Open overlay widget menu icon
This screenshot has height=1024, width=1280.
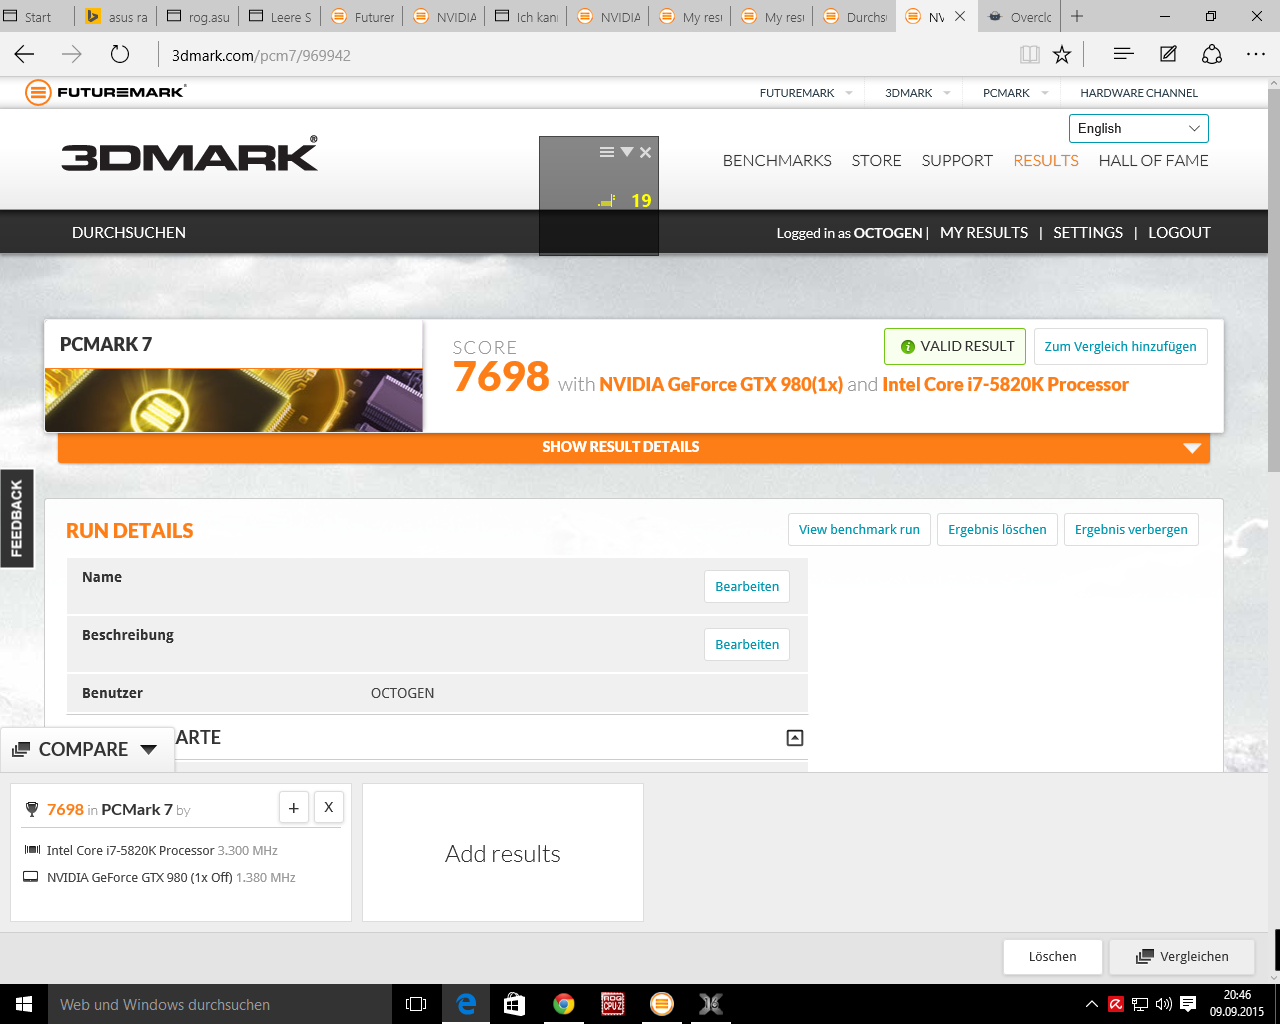click(606, 153)
